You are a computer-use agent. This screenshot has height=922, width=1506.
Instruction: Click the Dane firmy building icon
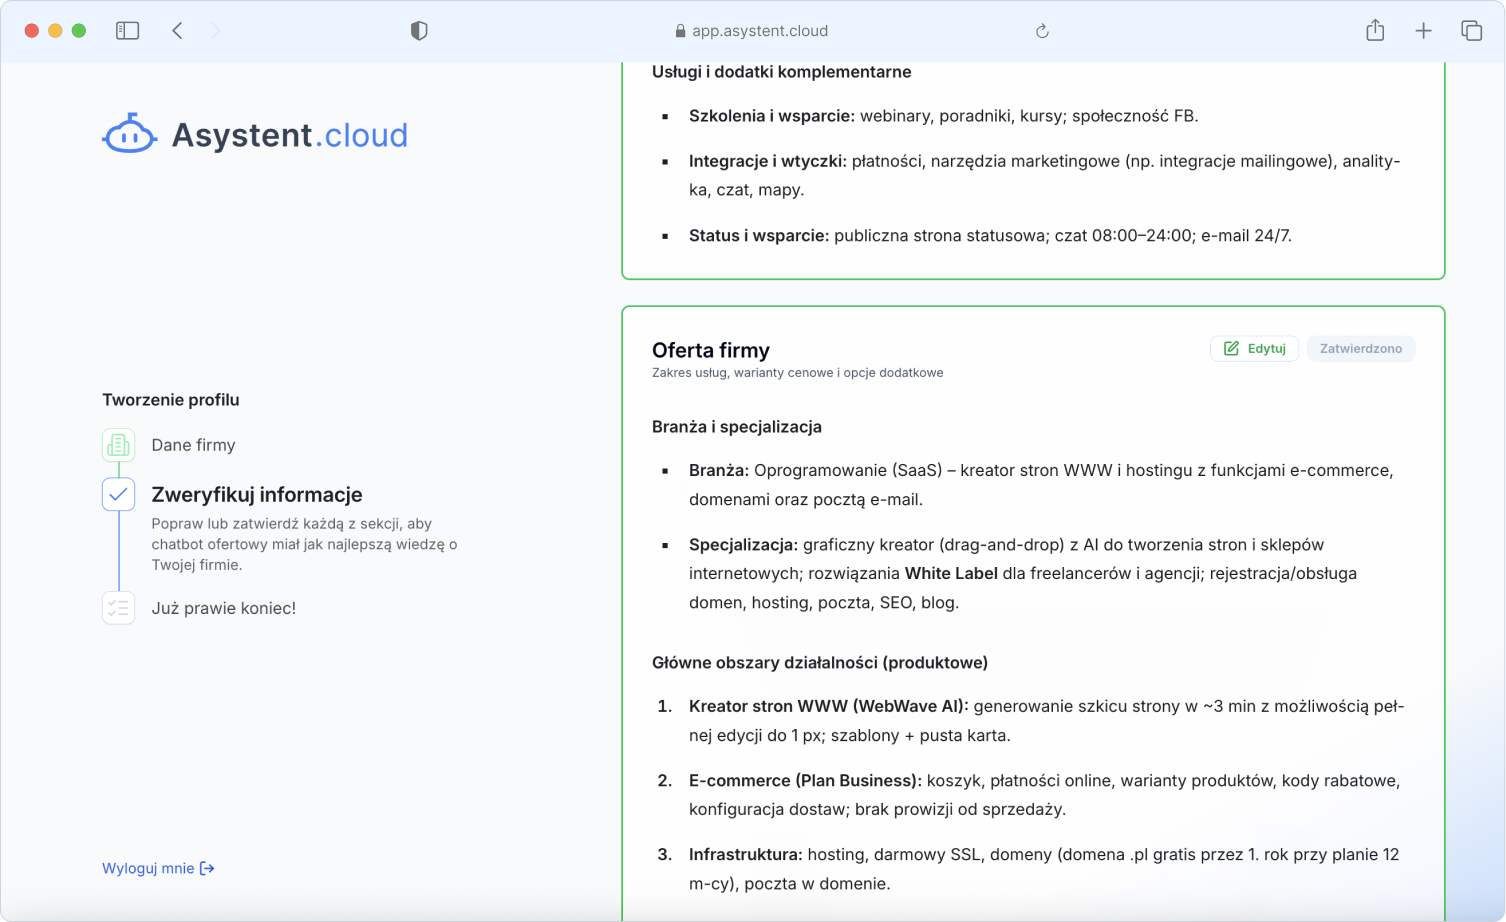coord(118,445)
